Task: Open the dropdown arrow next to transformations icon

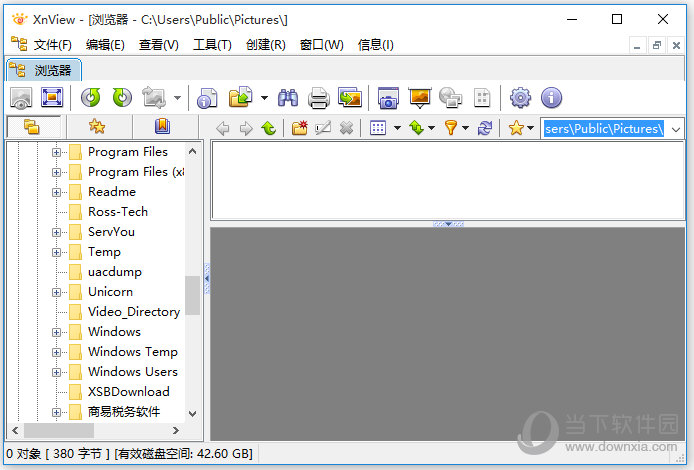Action: [x=177, y=98]
